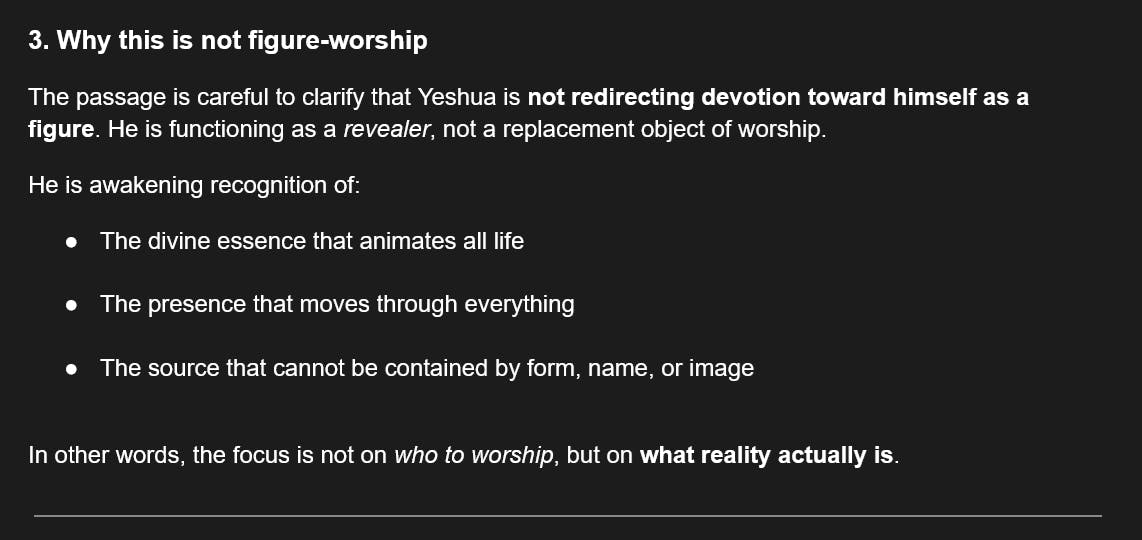This screenshot has width=1142, height=540.
Task: Click the line "He is awakening recognition of:"
Action: [x=193, y=185]
